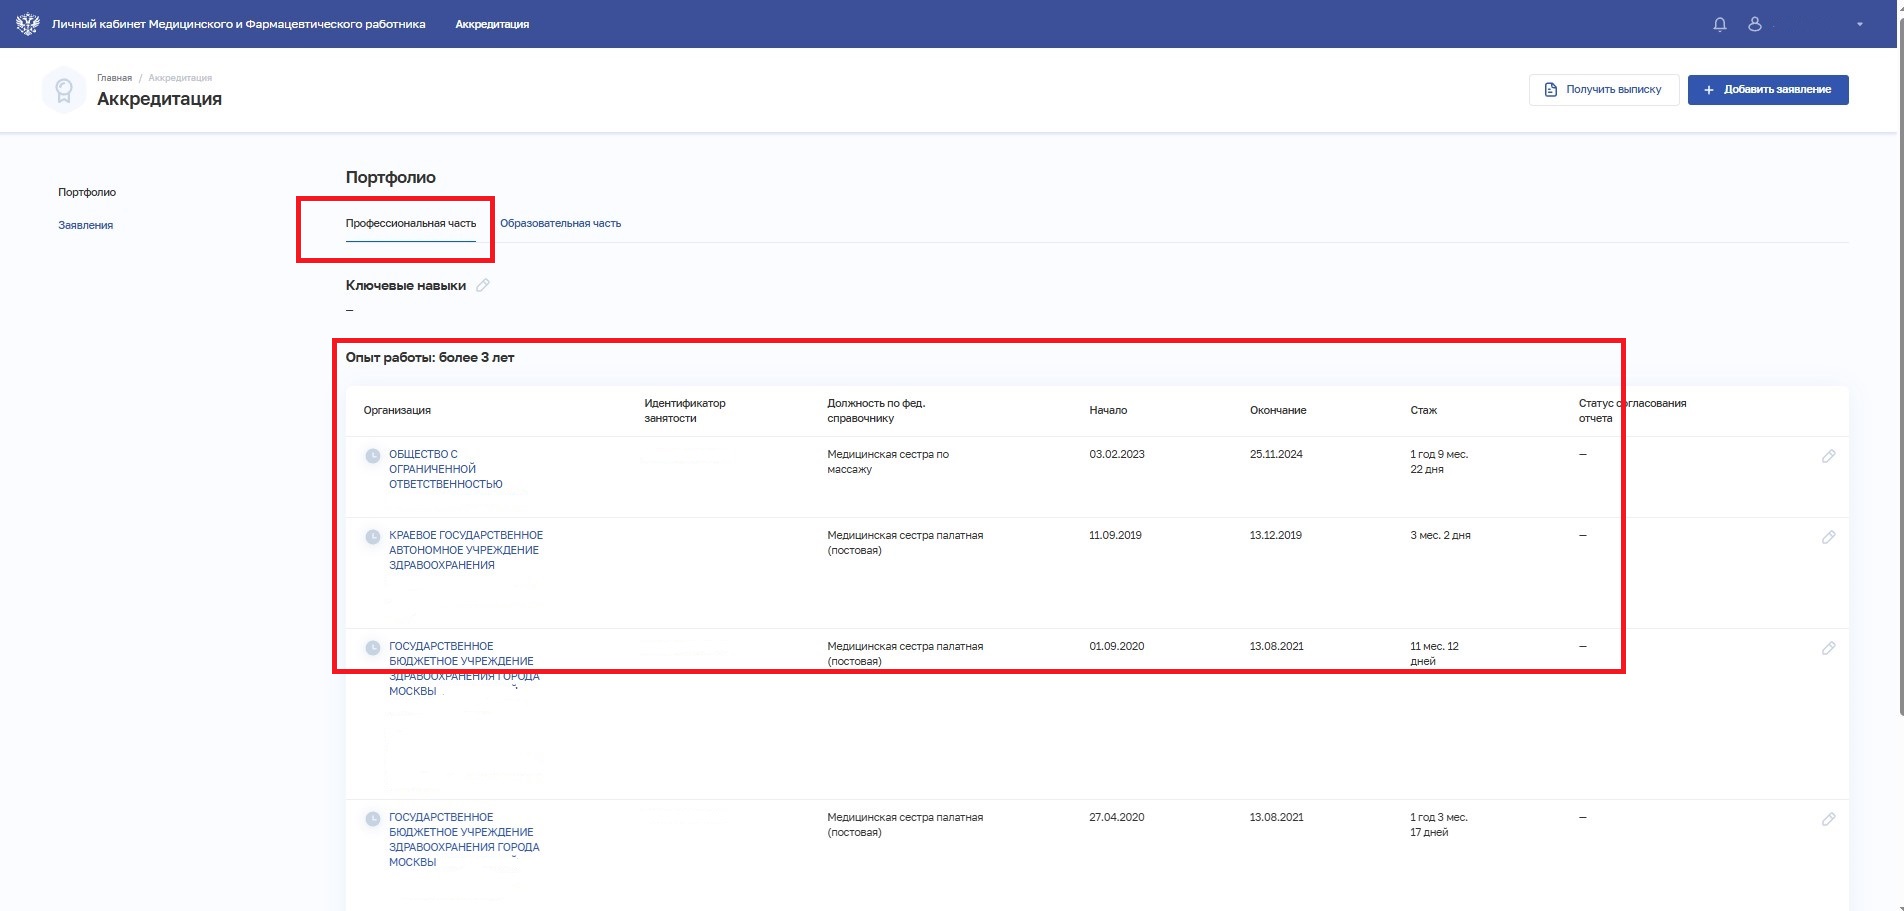This screenshot has height=911, width=1904.
Task: Expand the user account dropdown arrow
Action: pos(1860,24)
